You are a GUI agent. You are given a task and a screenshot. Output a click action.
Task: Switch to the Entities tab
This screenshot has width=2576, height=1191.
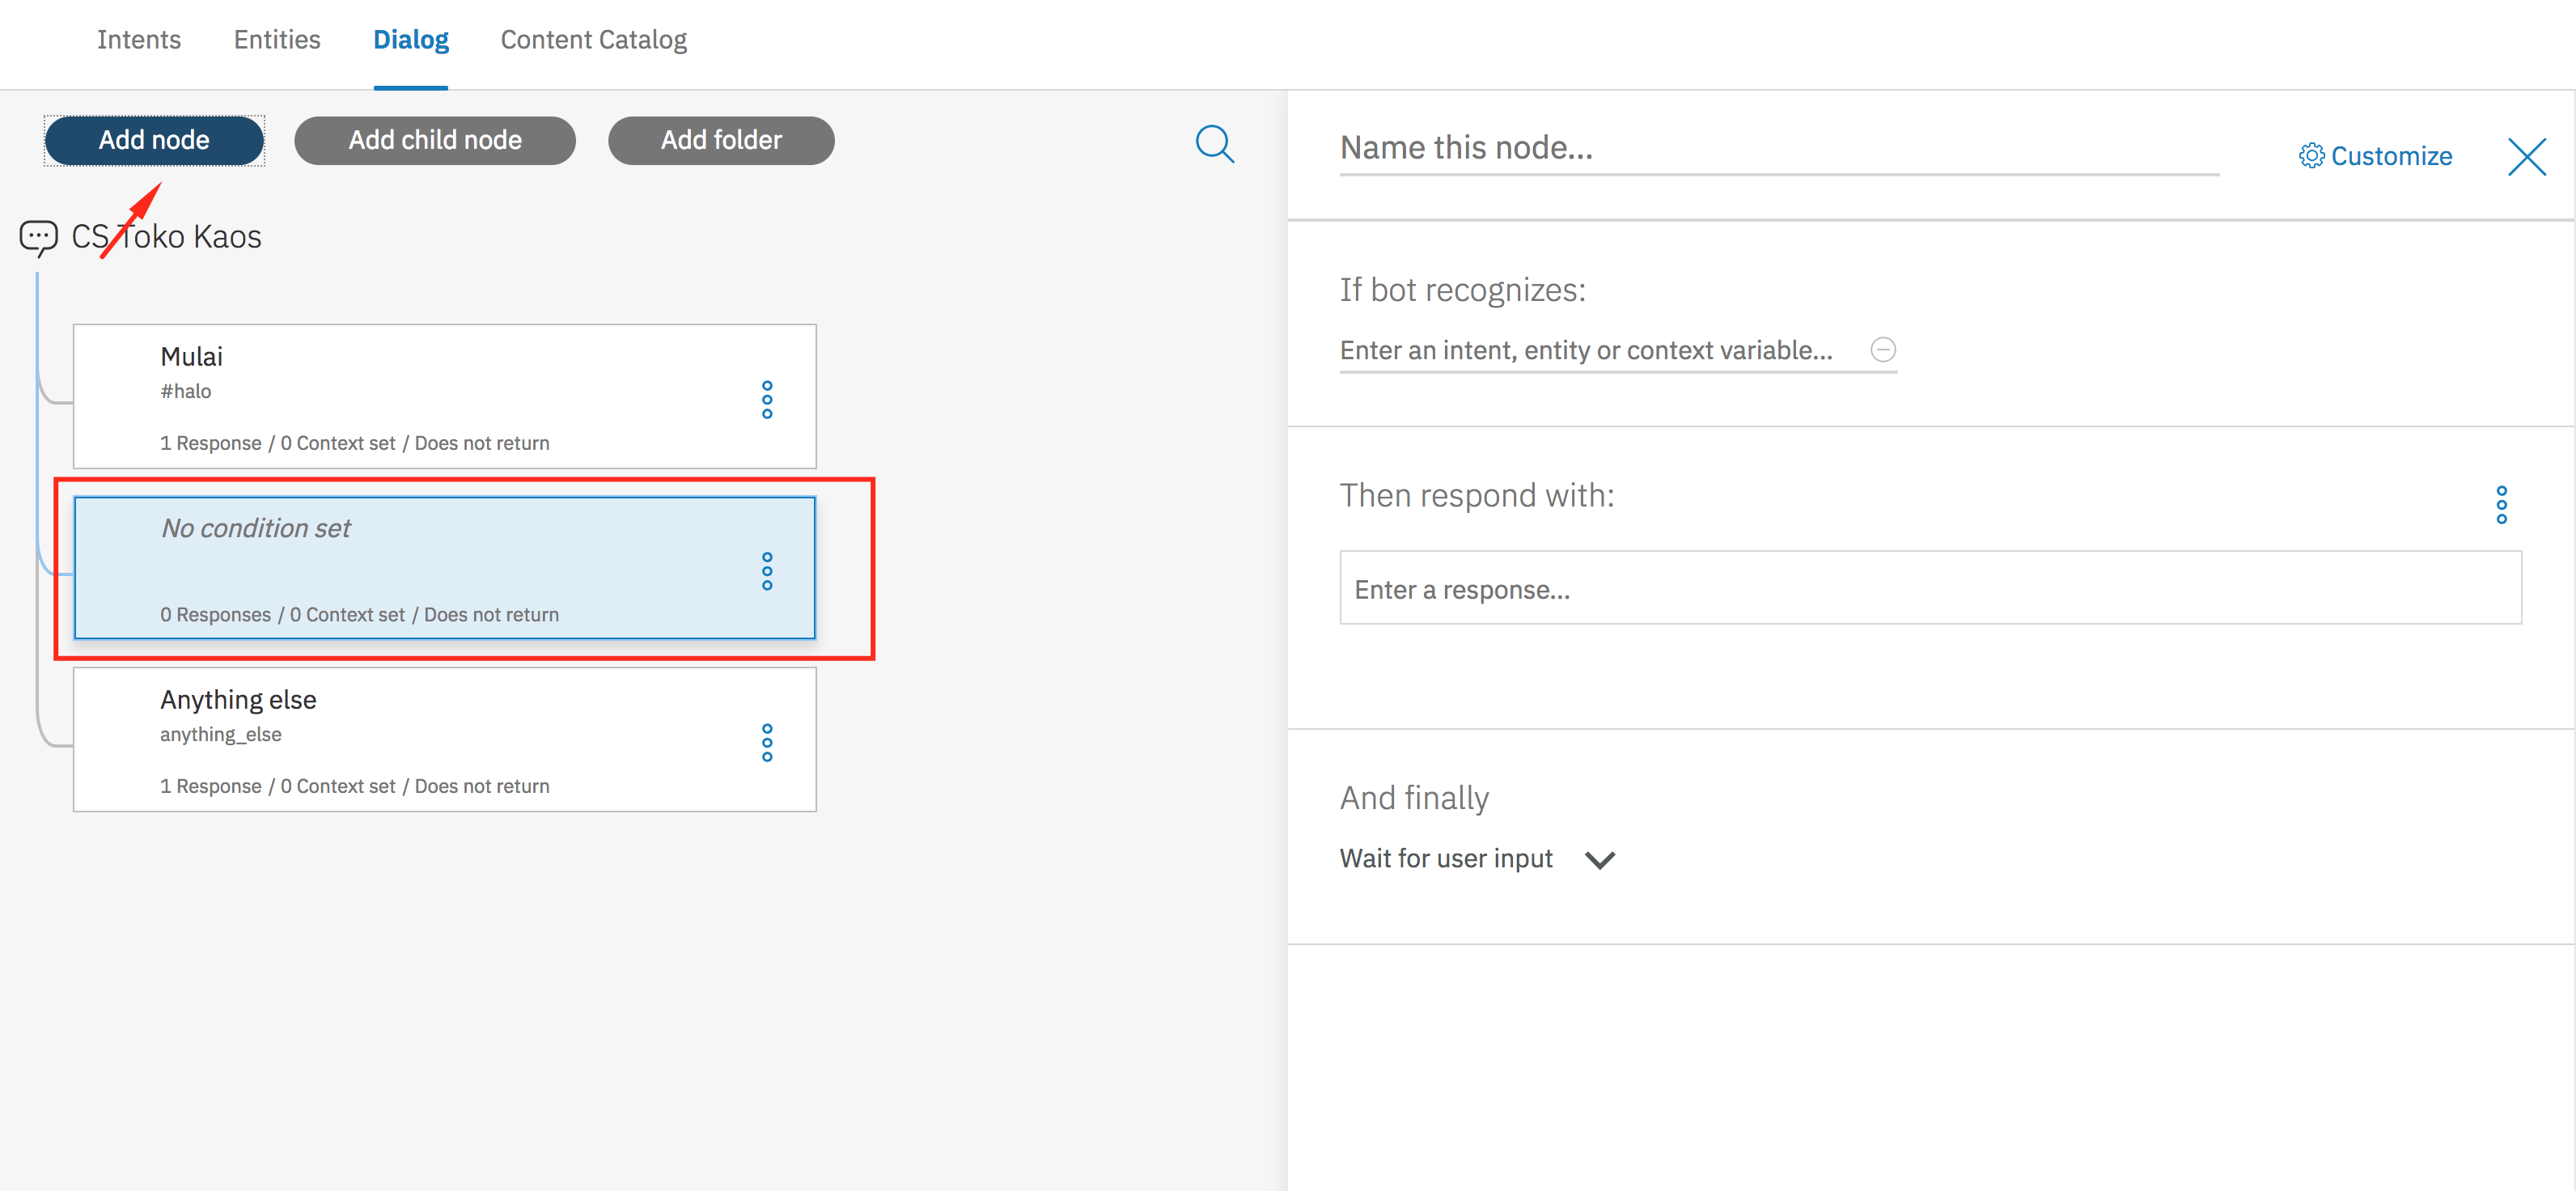click(x=277, y=40)
